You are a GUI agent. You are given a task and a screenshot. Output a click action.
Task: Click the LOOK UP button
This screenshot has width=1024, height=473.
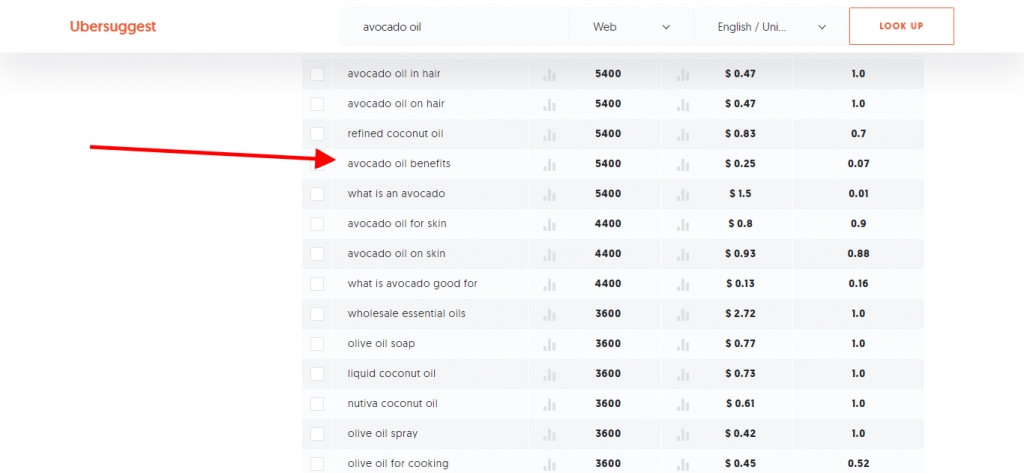[901, 26]
